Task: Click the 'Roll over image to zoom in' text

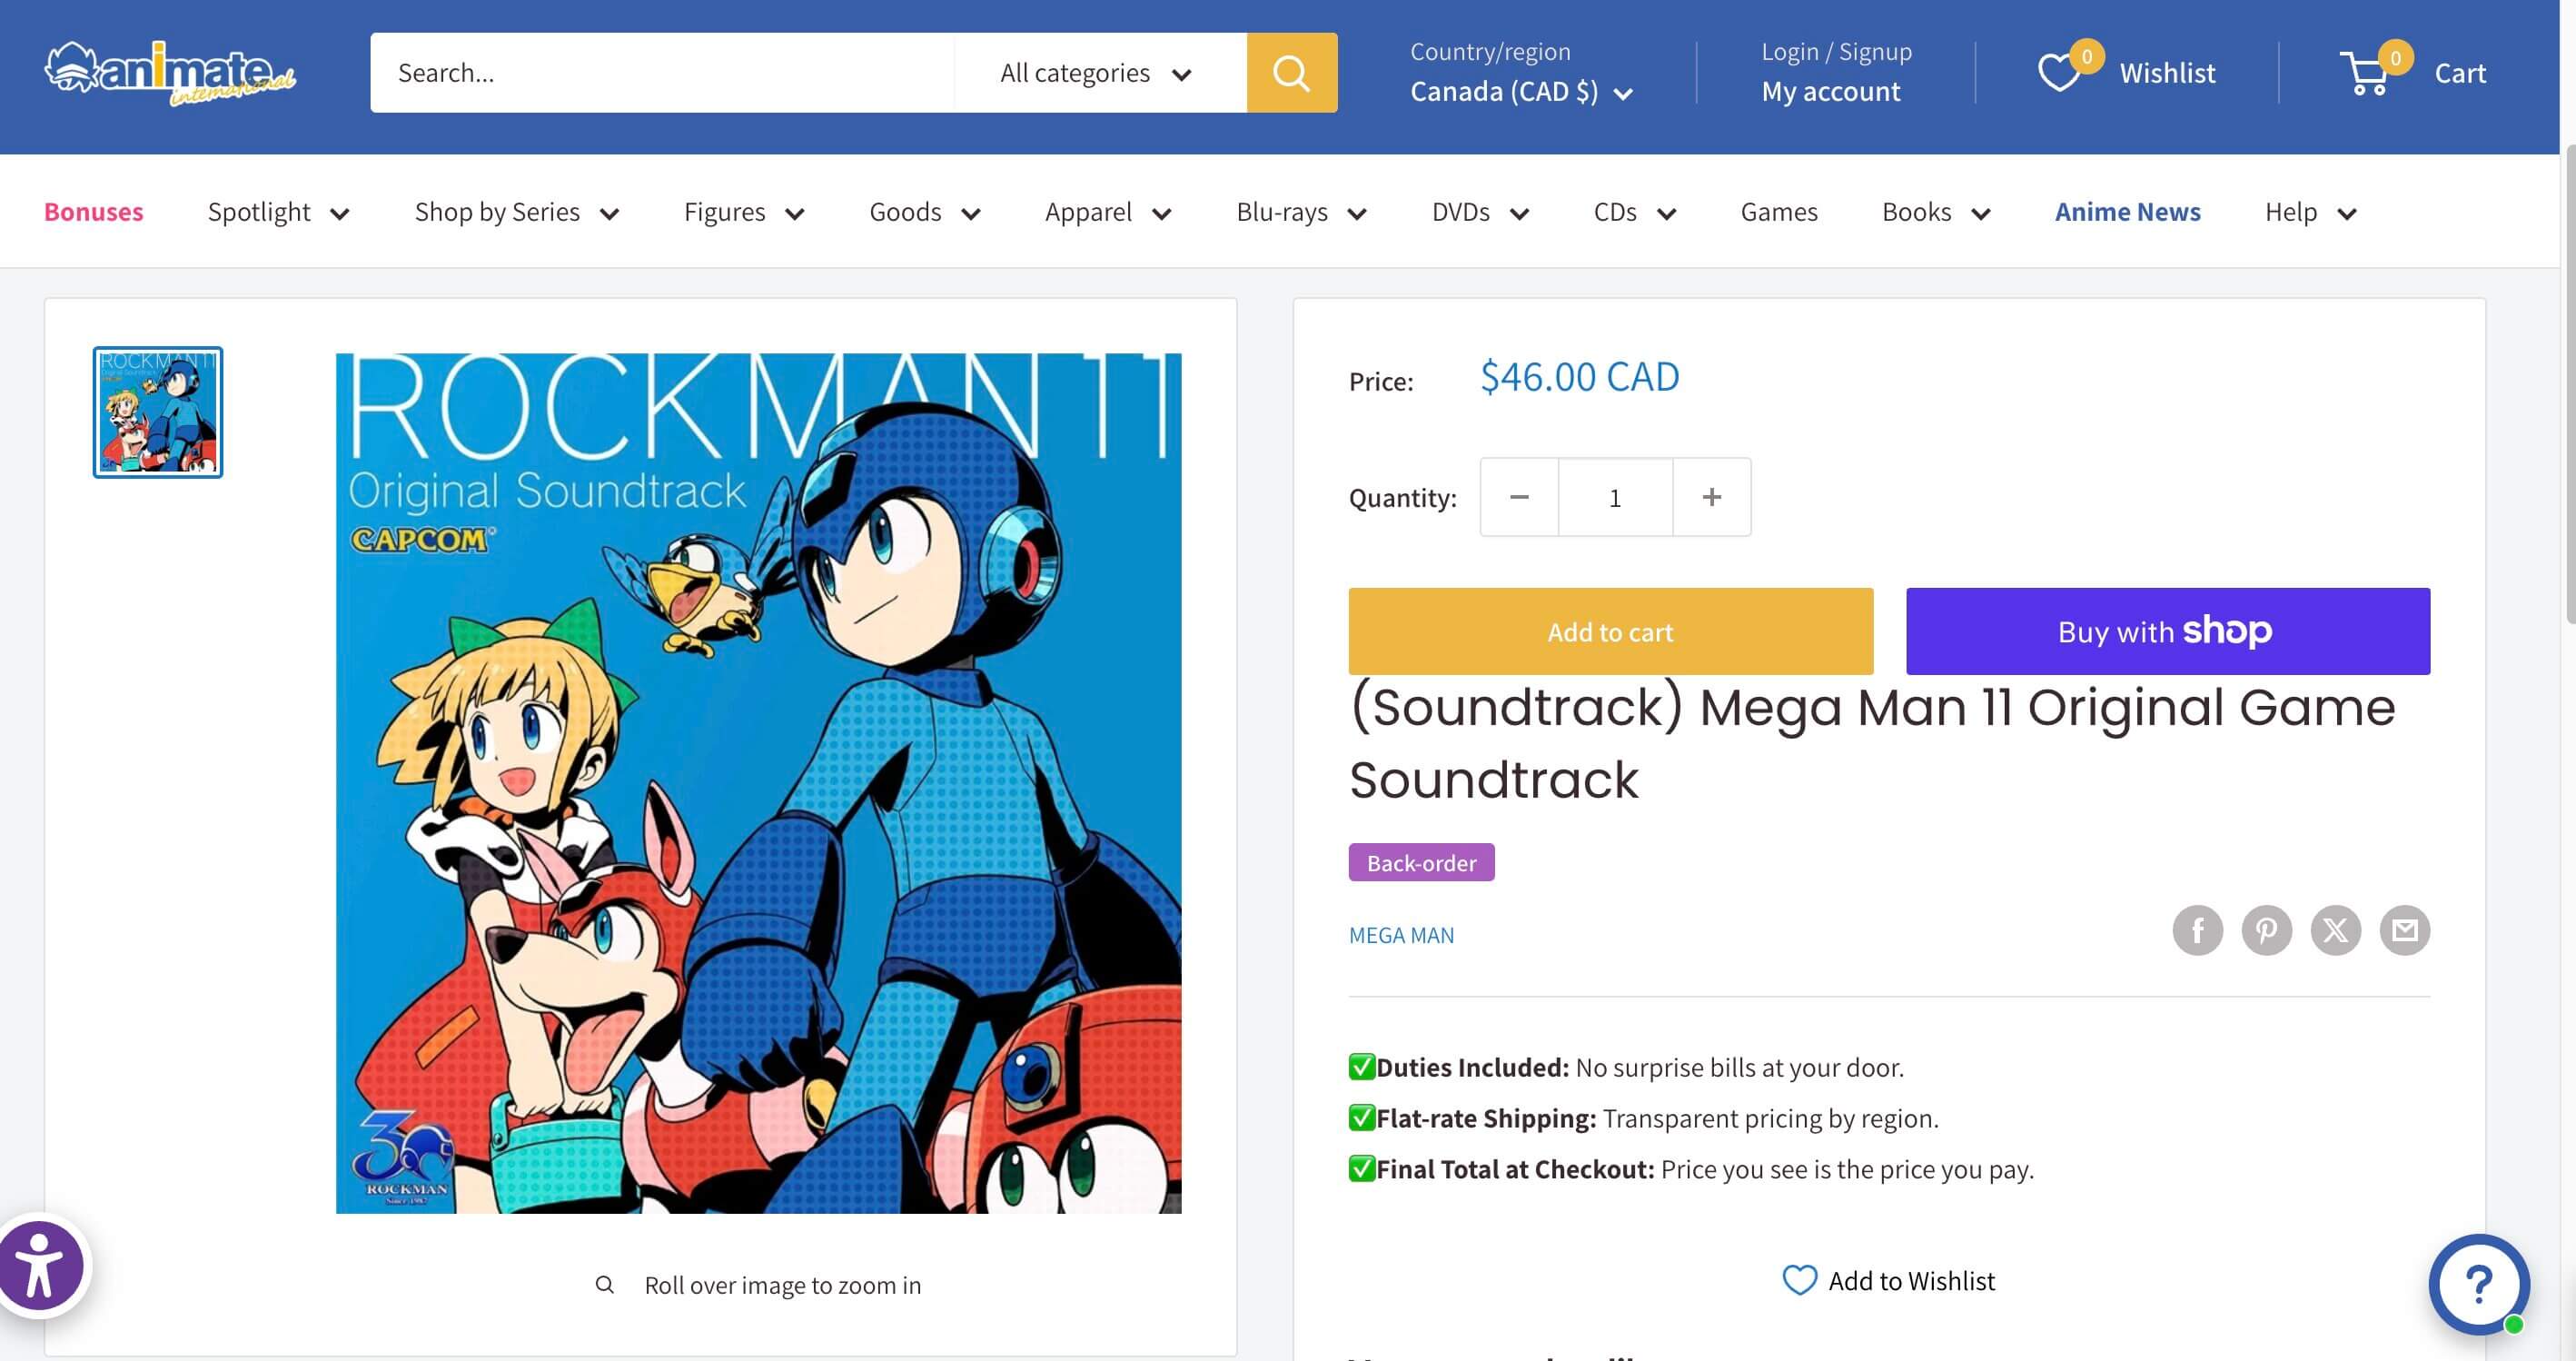Action: click(783, 1285)
